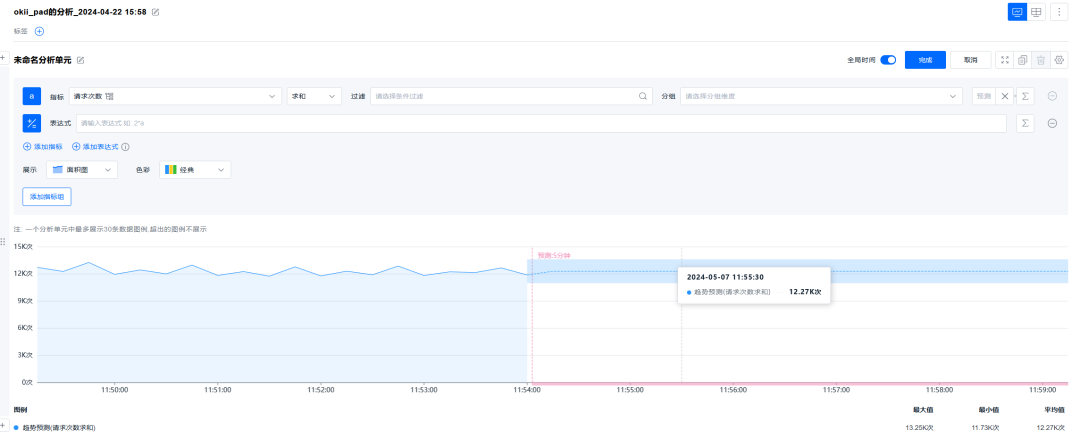Expand the 面积图 chart type dropdown
1080x438 pixels.
(84, 170)
